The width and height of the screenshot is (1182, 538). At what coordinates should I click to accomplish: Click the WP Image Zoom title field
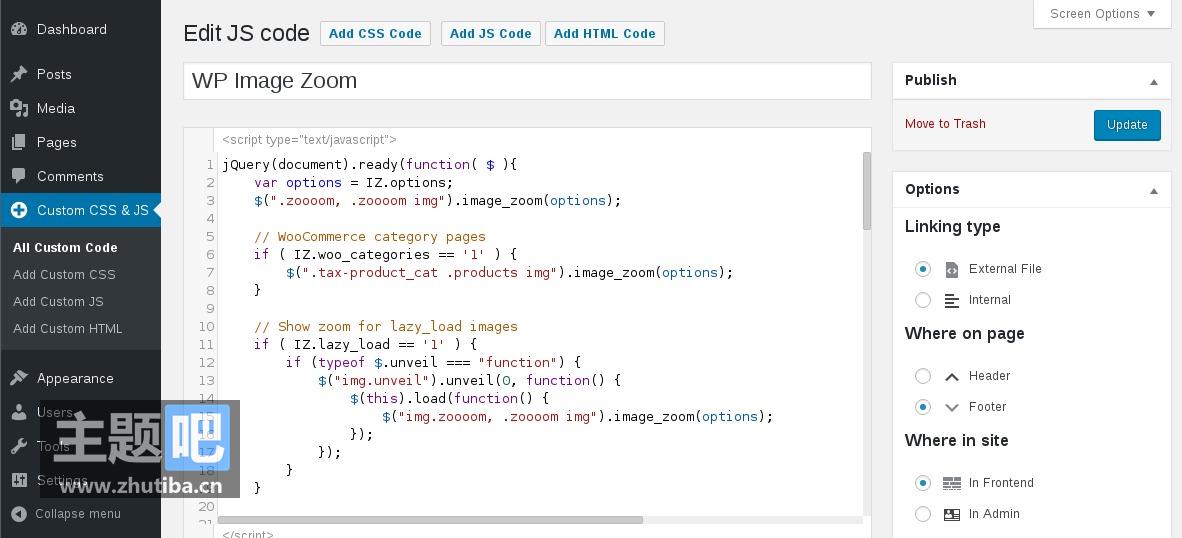pyautogui.click(x=527, y=81)
